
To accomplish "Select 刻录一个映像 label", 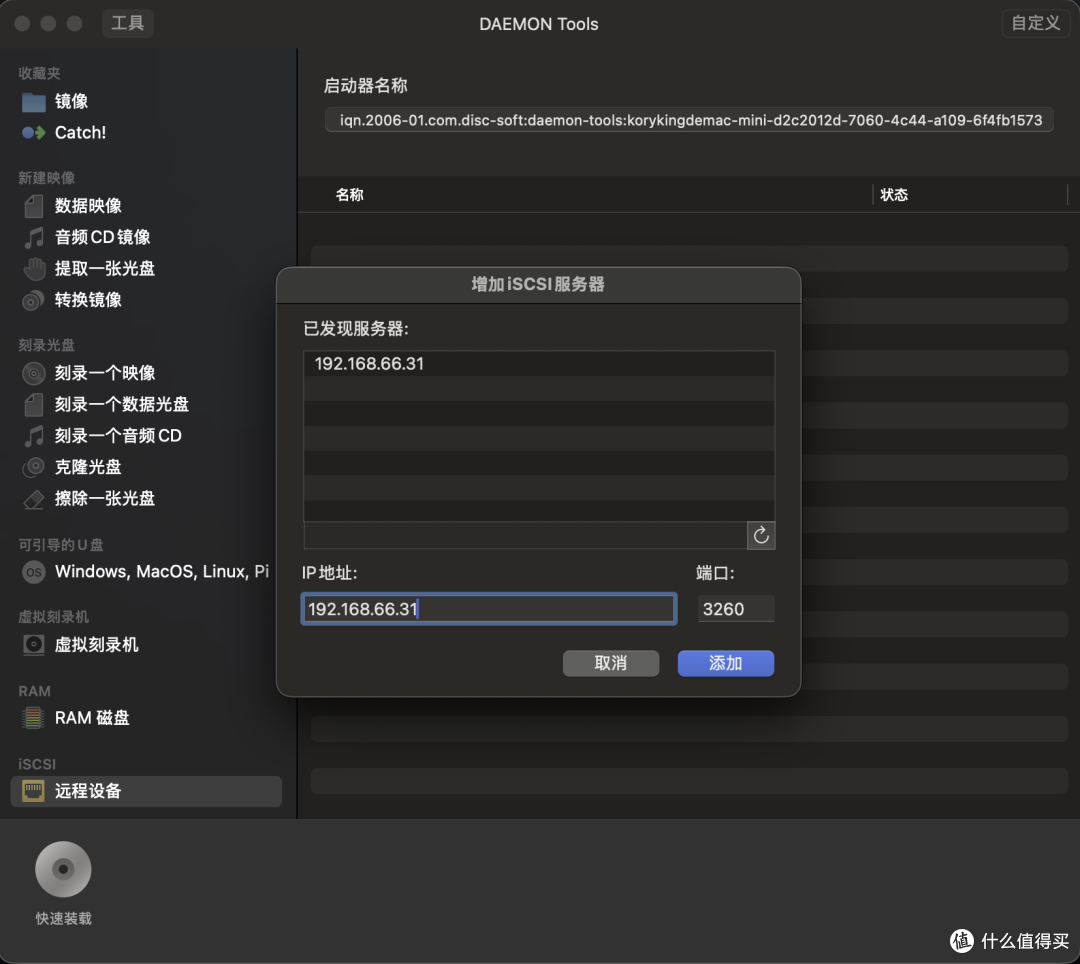I will click(x=105, y=373).
